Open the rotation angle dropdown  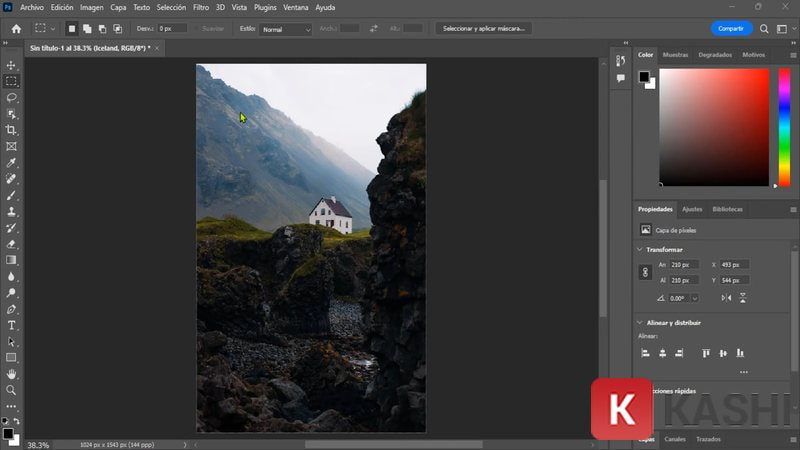695,298
